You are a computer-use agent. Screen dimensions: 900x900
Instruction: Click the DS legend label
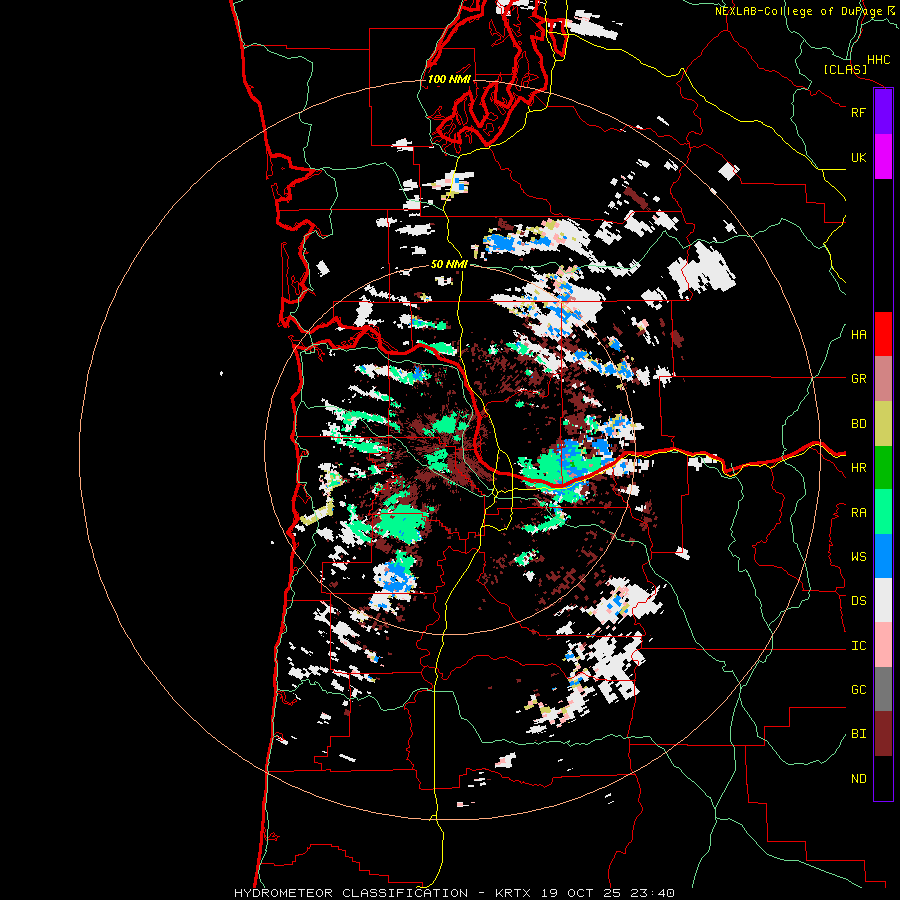[x=858, y=601]
